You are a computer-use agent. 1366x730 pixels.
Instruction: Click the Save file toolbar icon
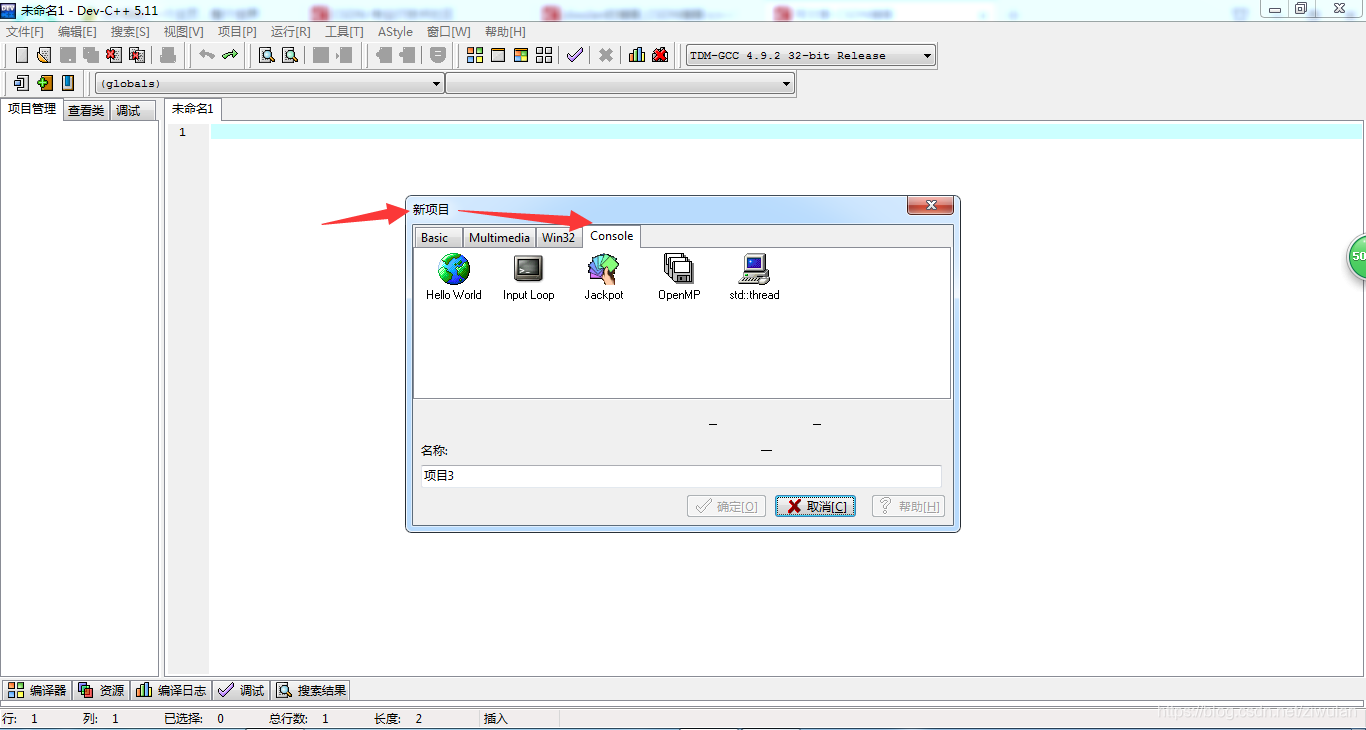[67, 55]
